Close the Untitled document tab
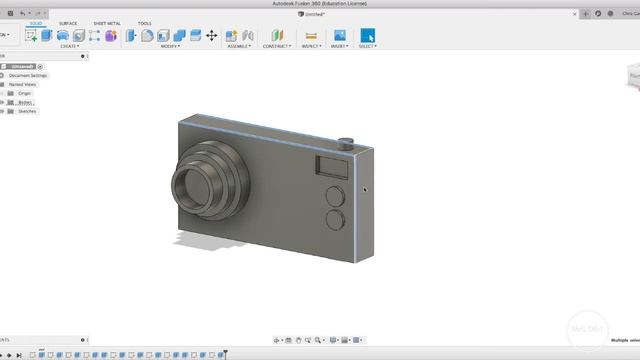 click(575, 14)
